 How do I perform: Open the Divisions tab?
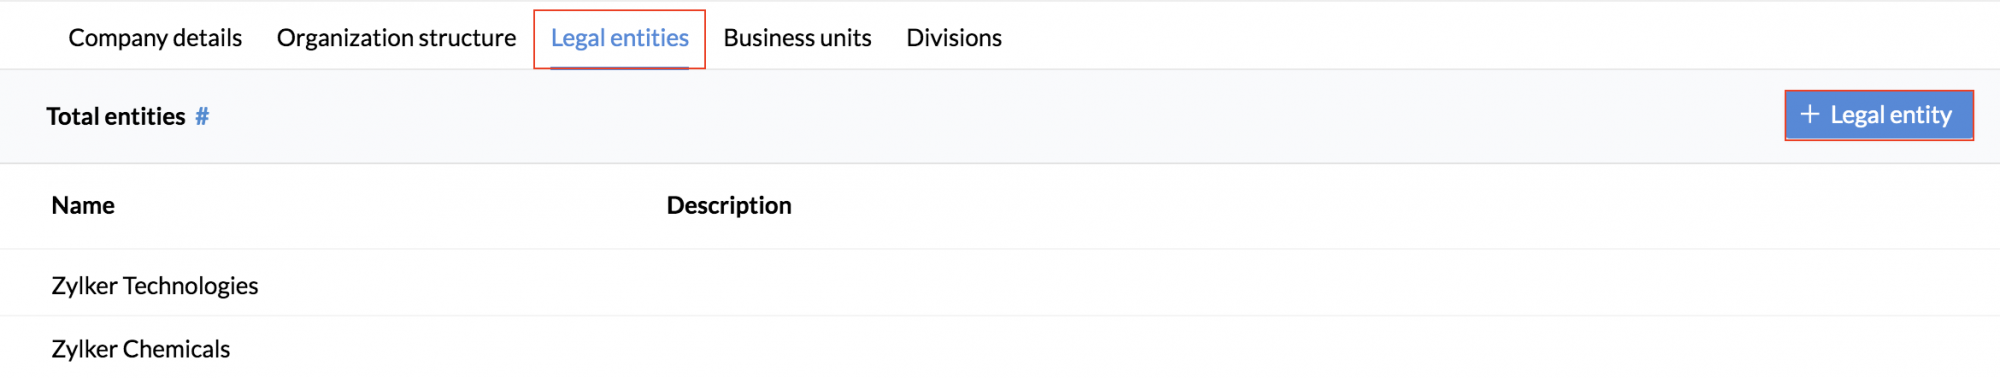tap(954, 38)
